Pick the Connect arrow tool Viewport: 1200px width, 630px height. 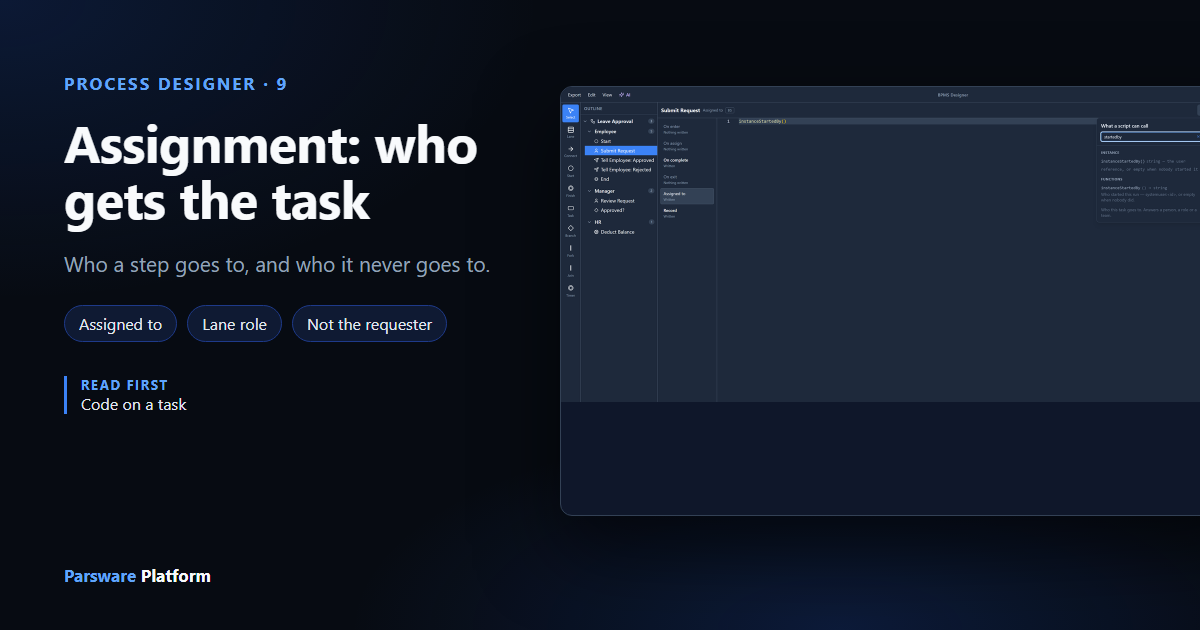(x=570, y=152)
